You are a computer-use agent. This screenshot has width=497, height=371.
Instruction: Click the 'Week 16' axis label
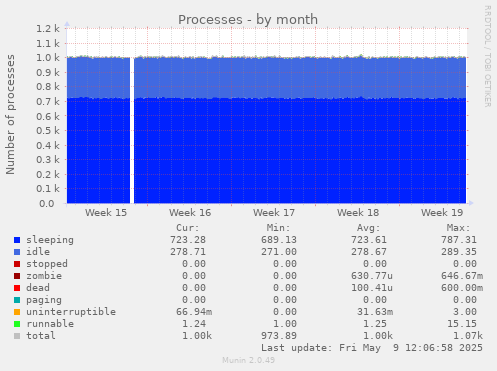click(190, 213)
